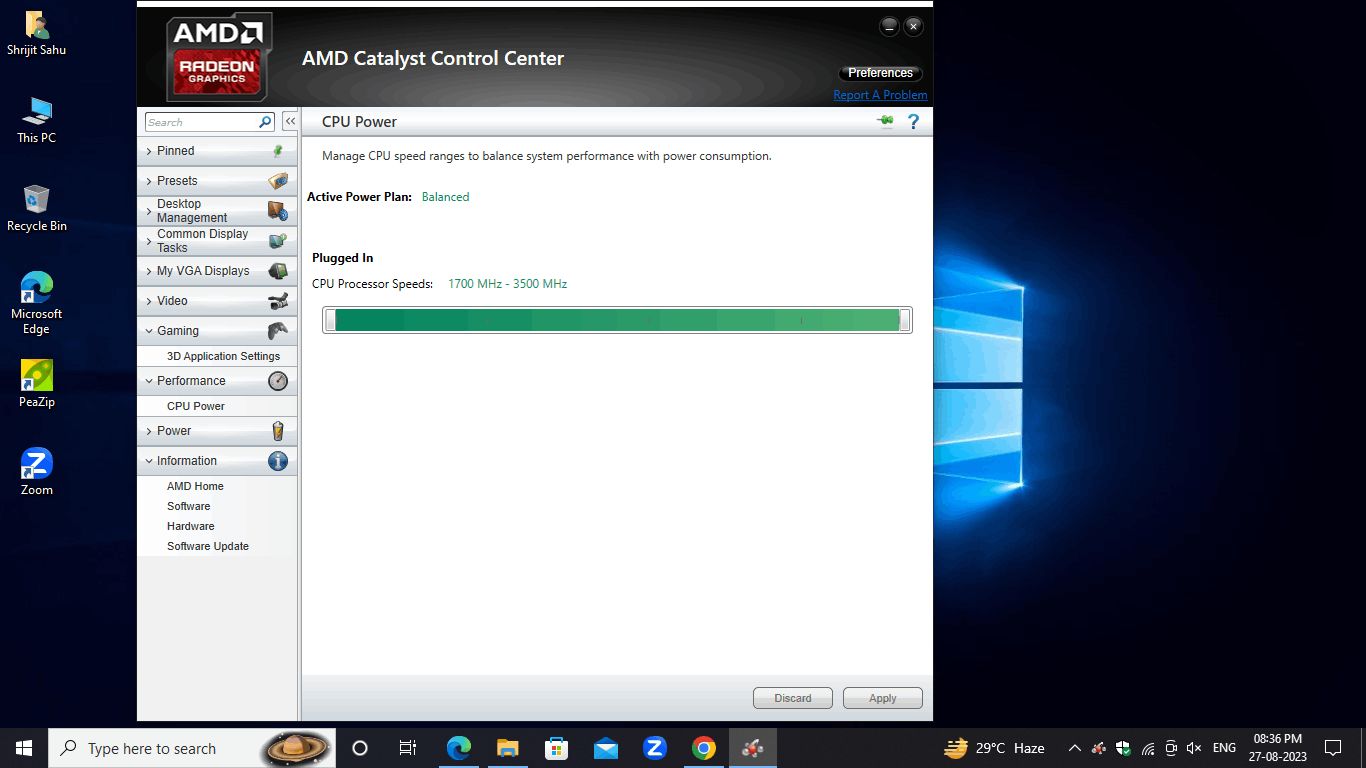This screenshot has width=1366, height=768.
Task: Click the Balanced power plan link
Action: coord(445,197)
